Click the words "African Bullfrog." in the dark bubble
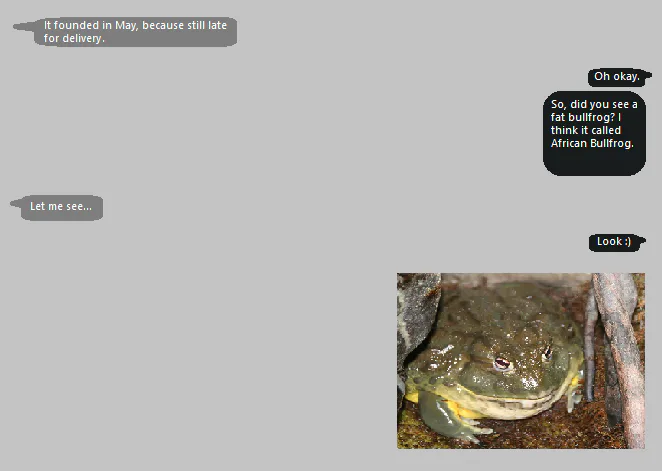Screen dimensions: 662x471 pyautogui.click(x=592, y=143)
